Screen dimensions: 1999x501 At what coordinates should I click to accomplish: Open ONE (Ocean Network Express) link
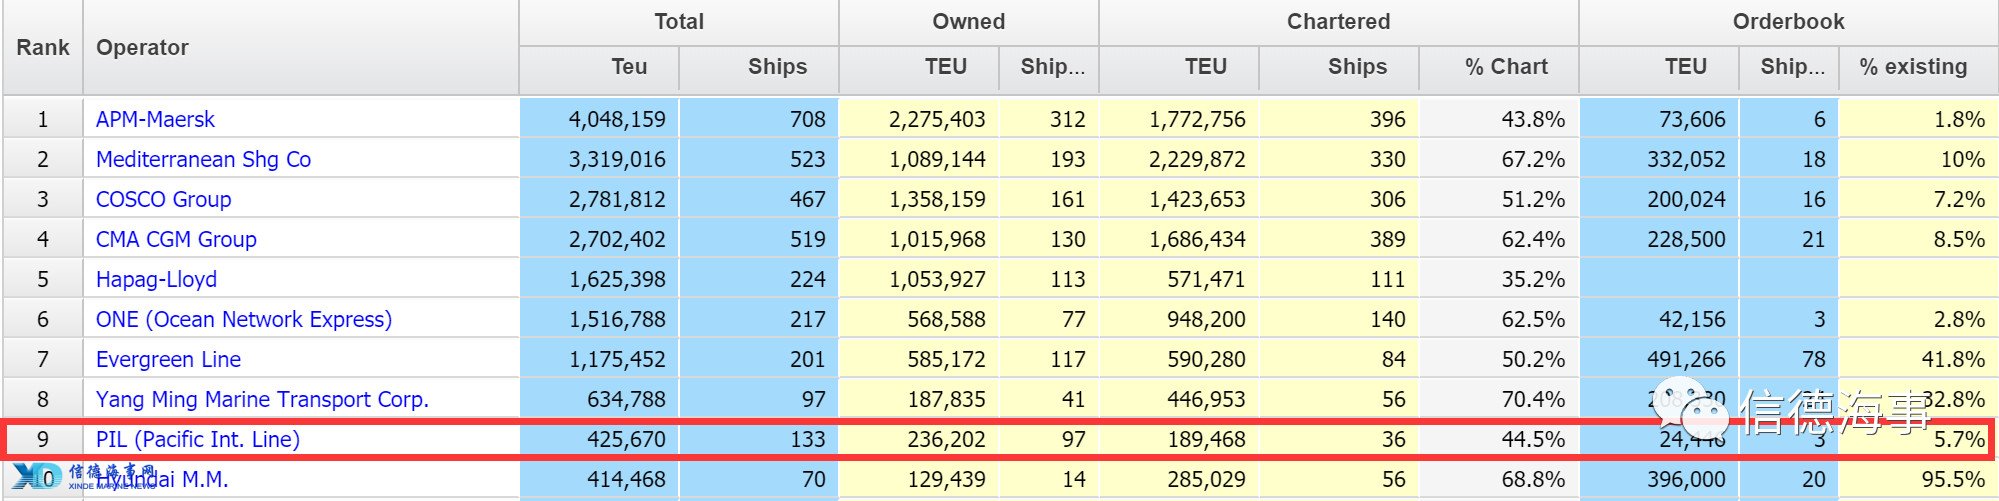pos(244,319)
